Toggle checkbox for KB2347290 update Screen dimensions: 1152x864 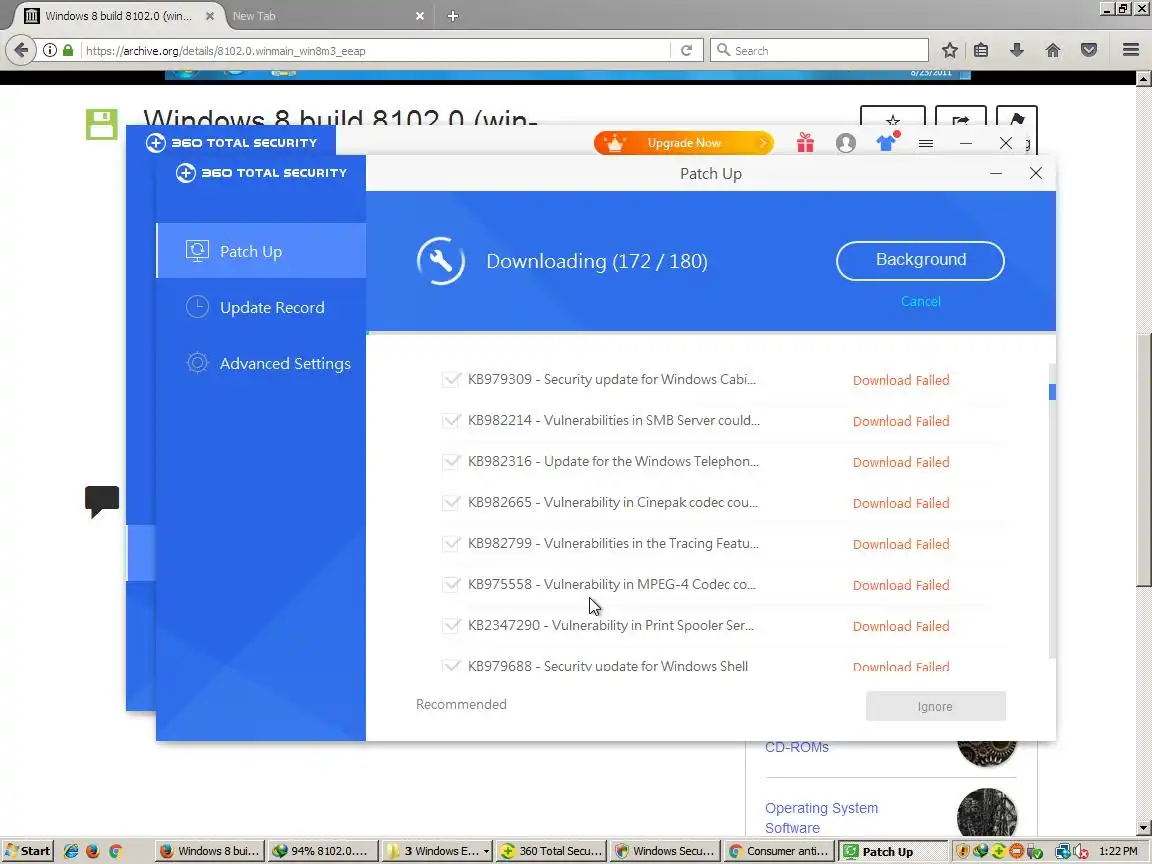[451, 625]
